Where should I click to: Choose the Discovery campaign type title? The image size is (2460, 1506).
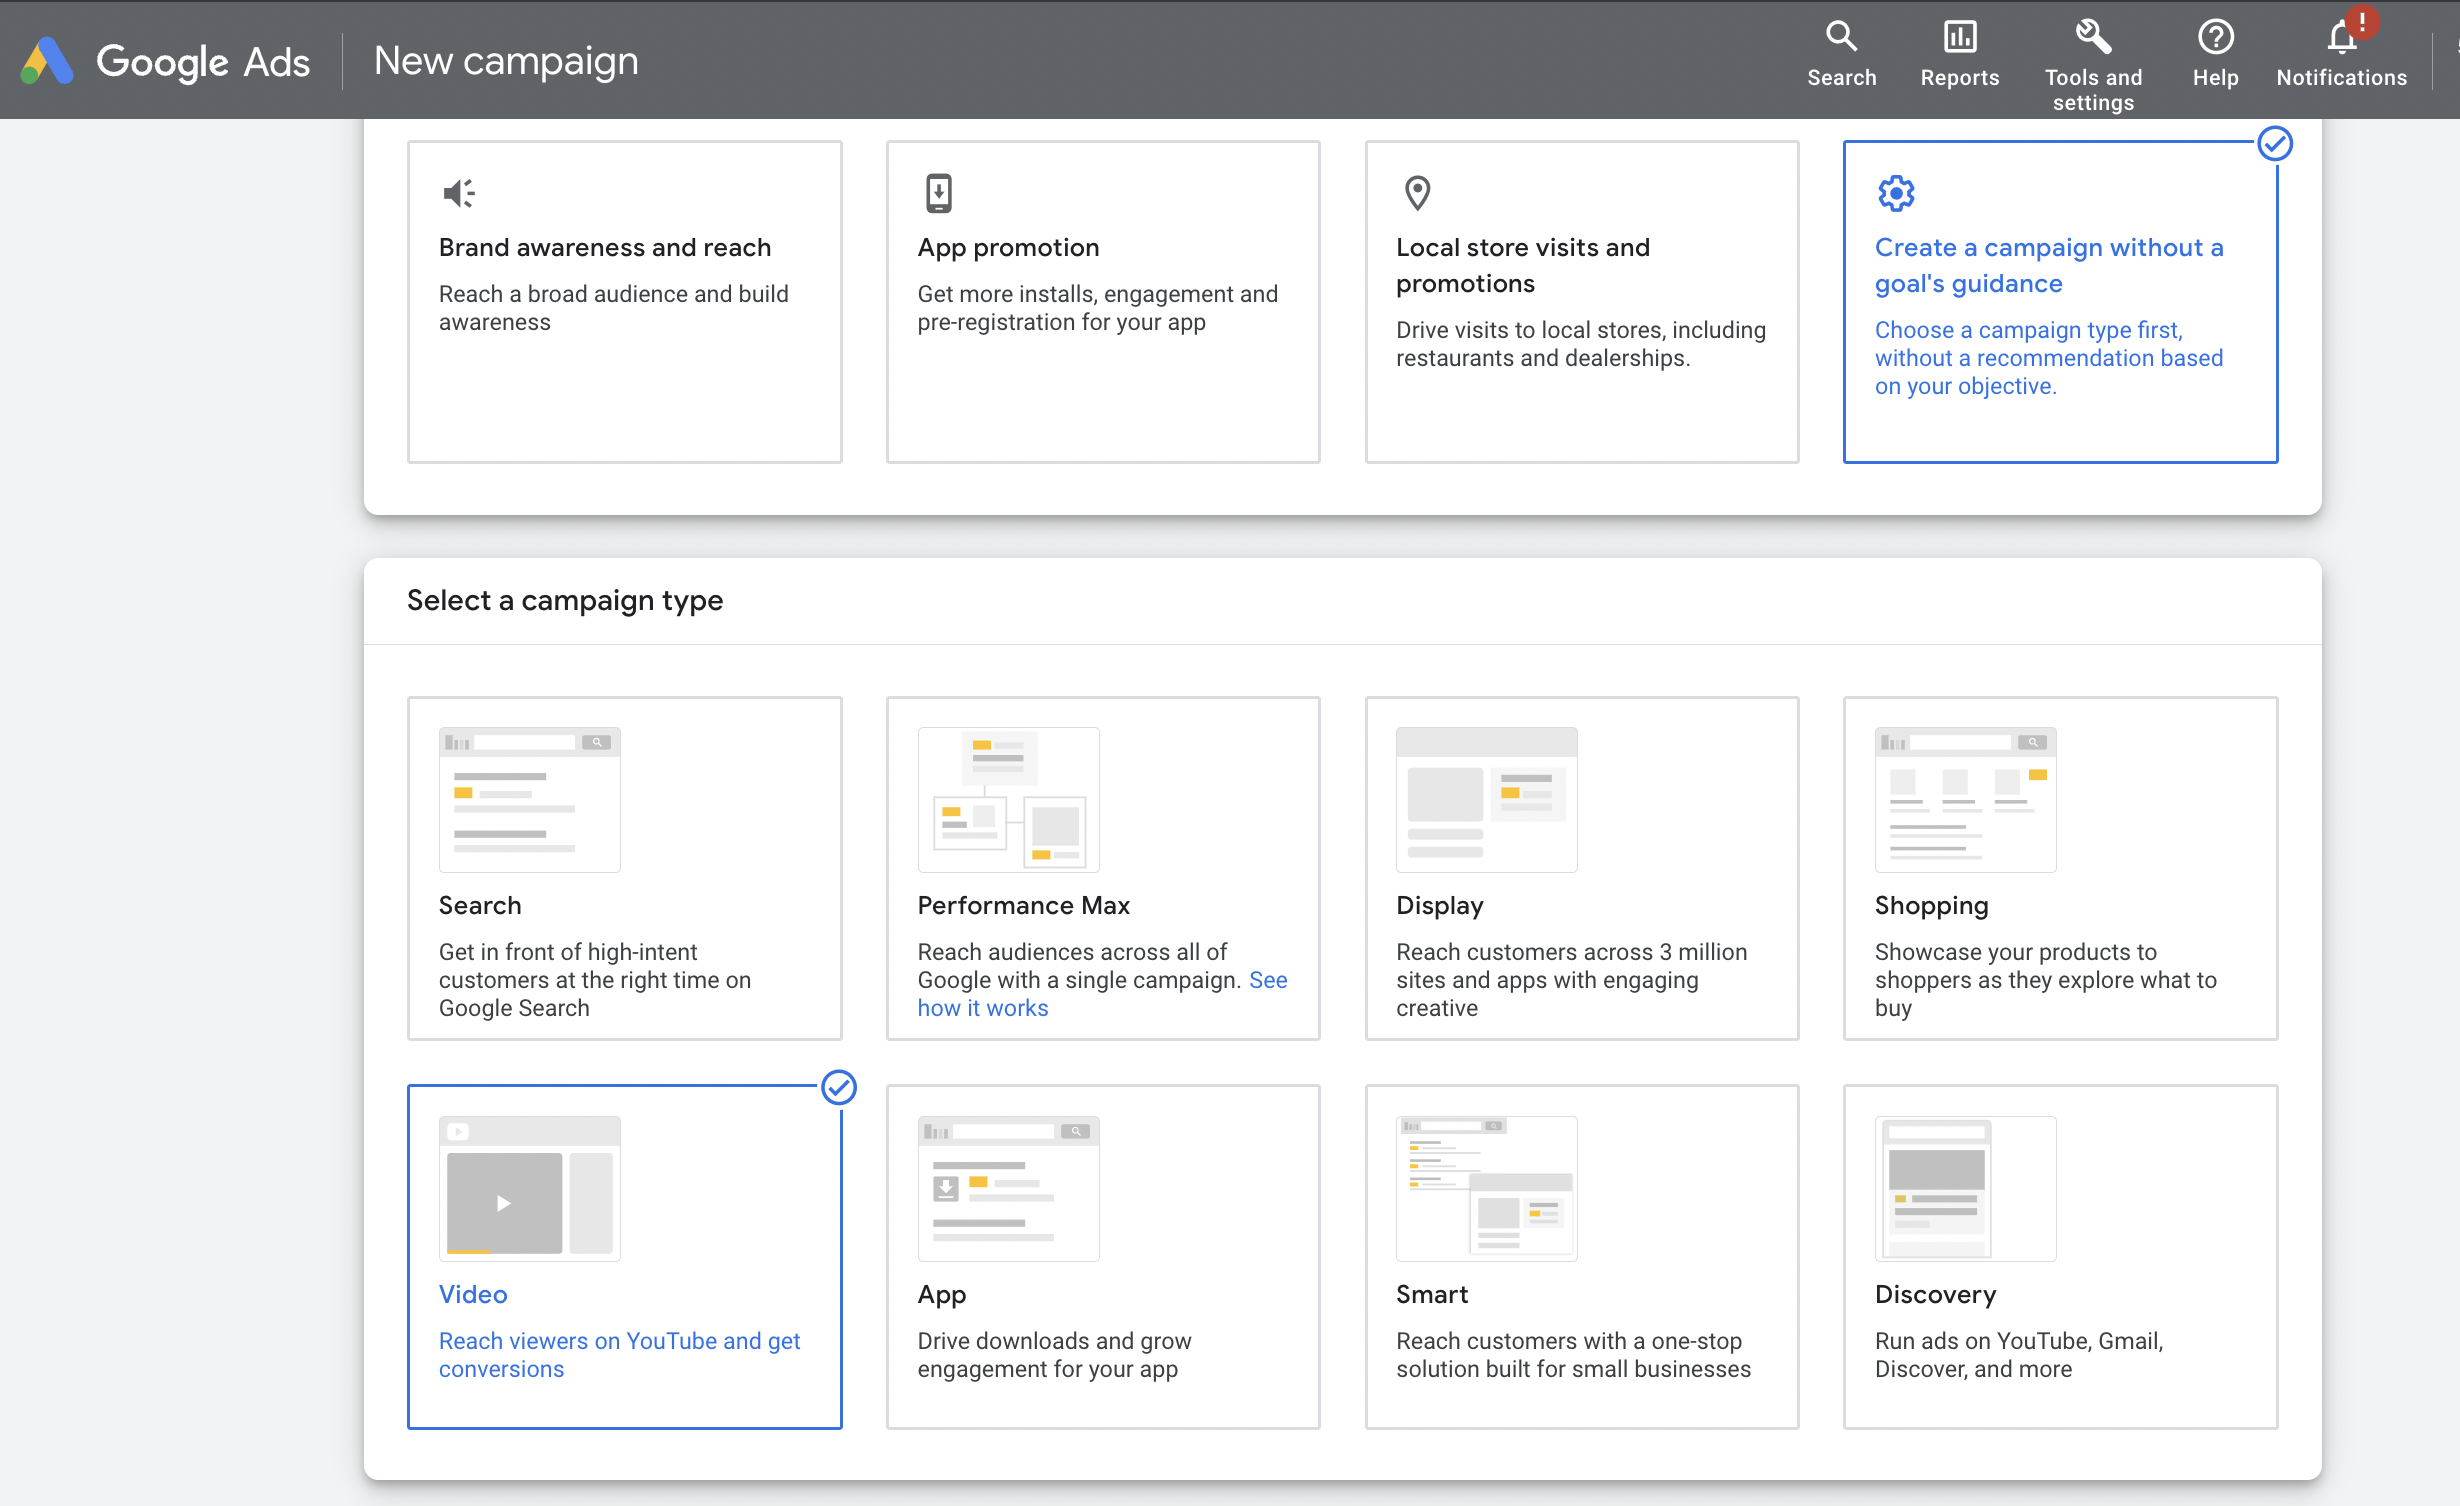click(x=1935, y=1295)
